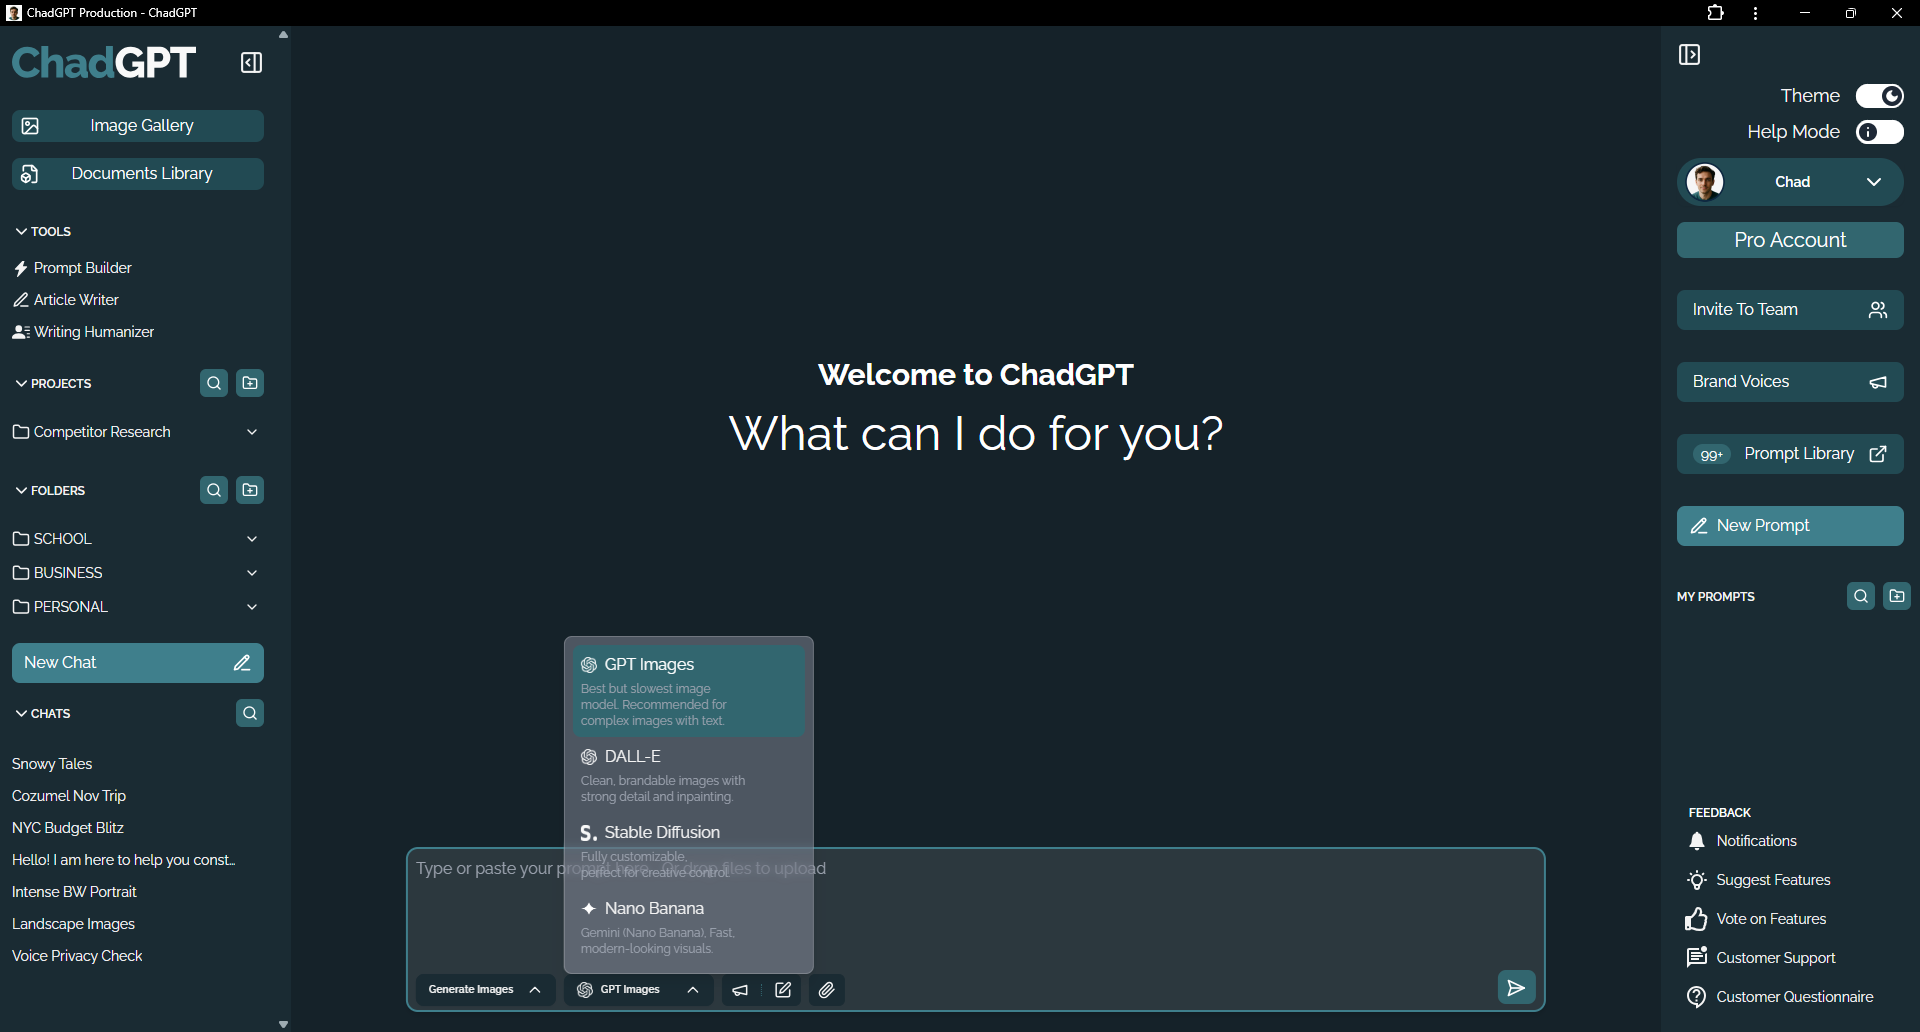Open the Article Writer tool
This screenshot has height=1032, width=1920.
pyautogui.click(x=75, y=299)
